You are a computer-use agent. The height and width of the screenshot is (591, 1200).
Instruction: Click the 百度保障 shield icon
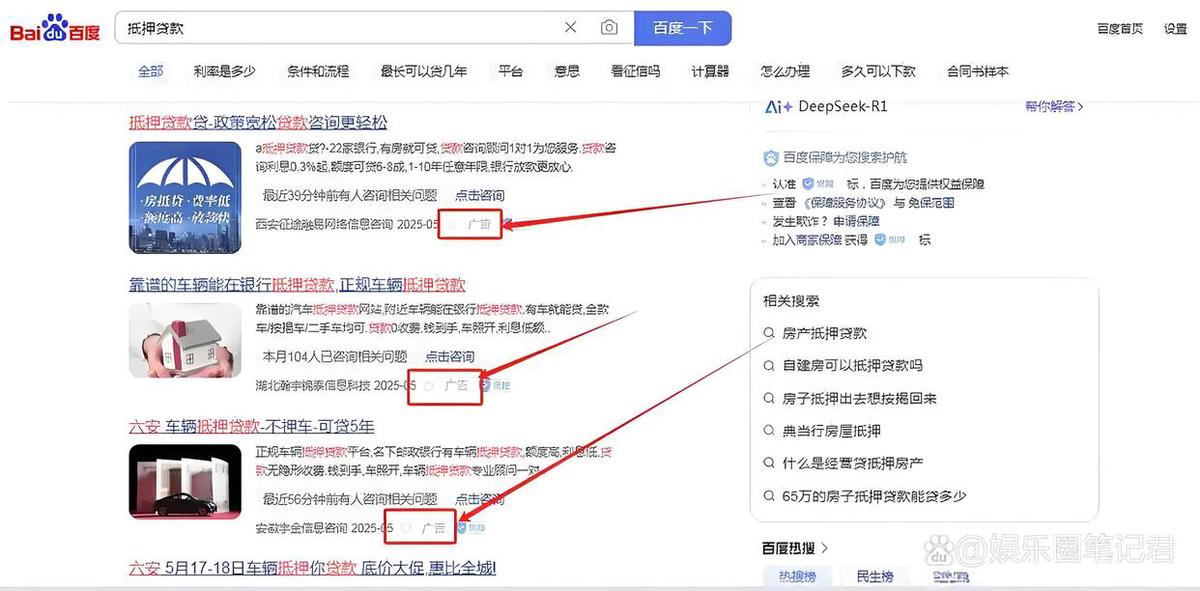tap(770, 158)
